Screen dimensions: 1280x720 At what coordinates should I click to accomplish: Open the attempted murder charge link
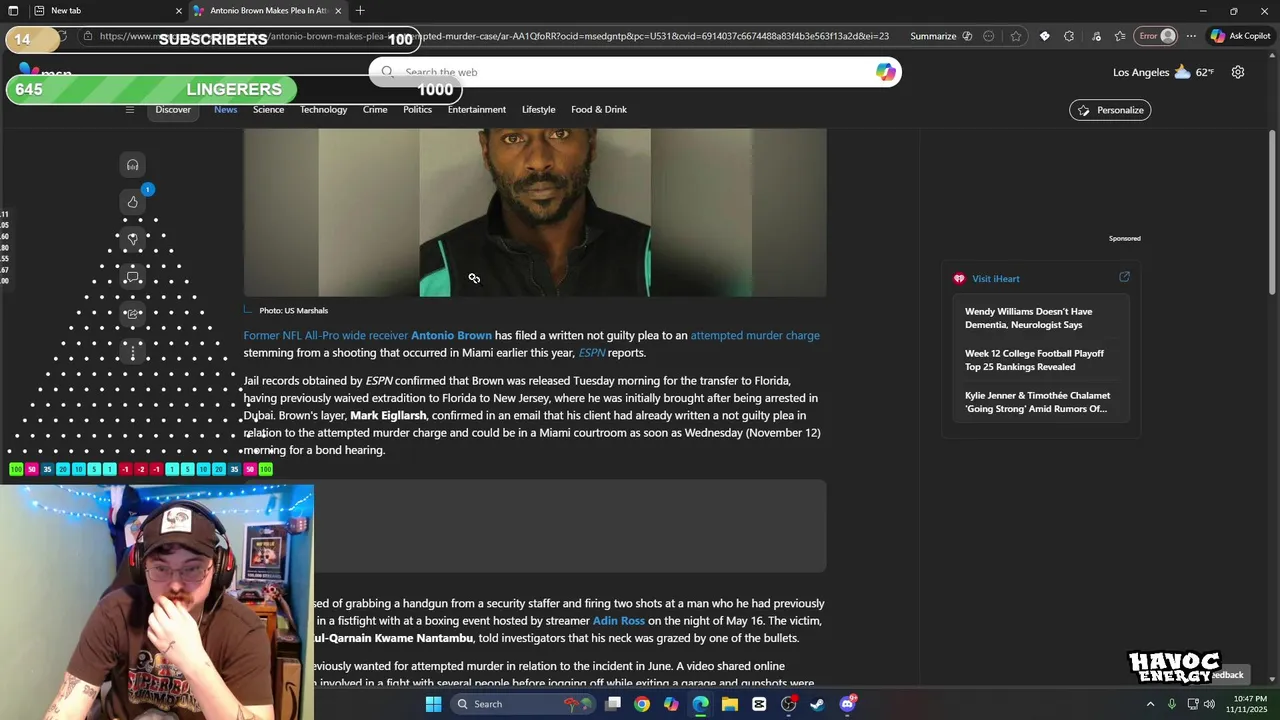click(755, 336)
